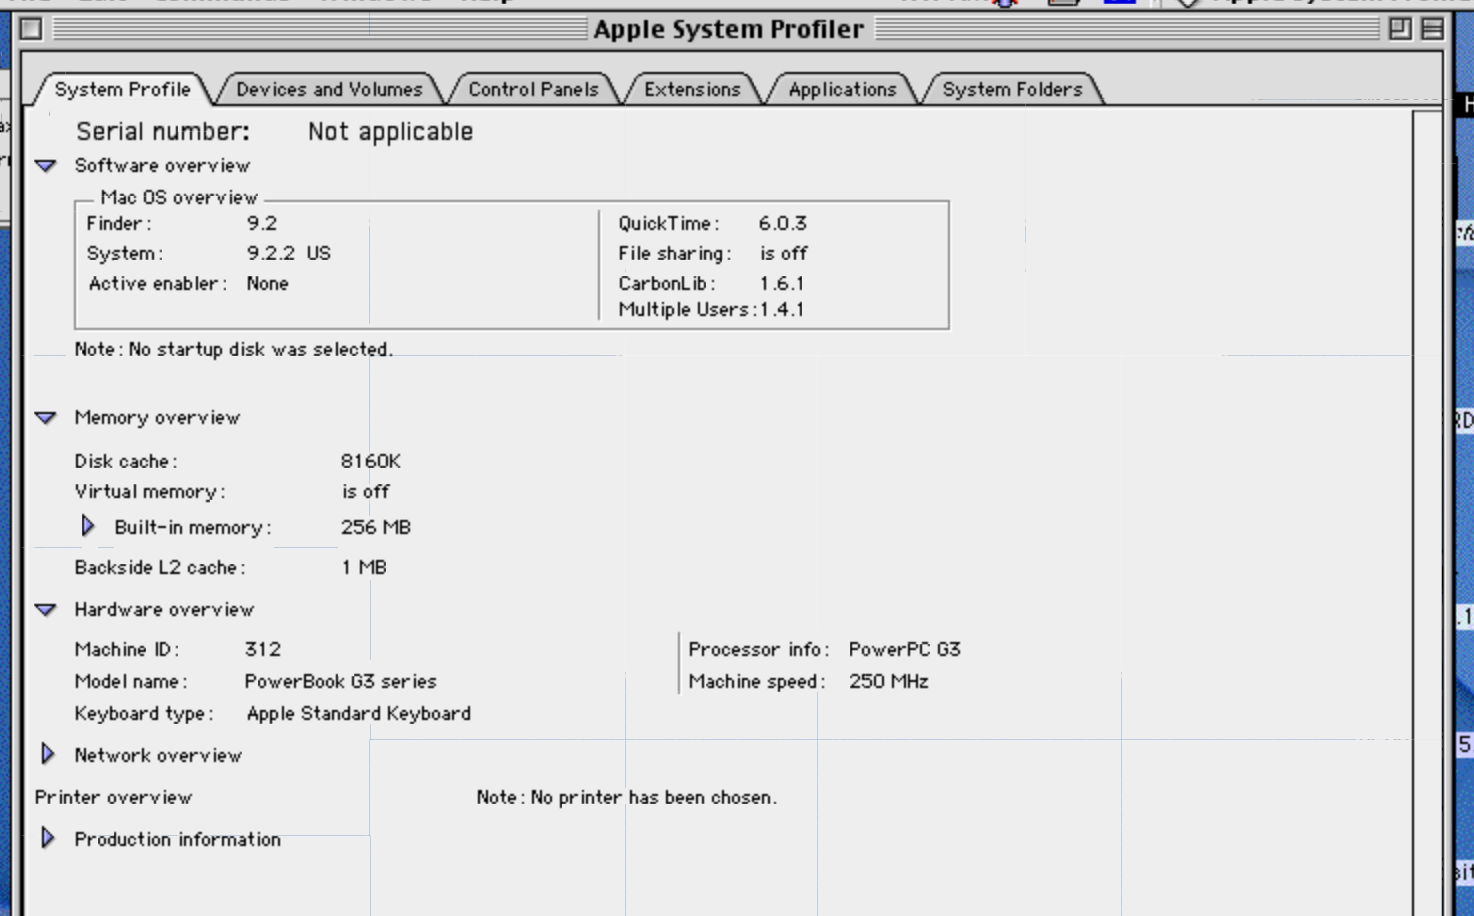Collapse the Software overview section
The height and width of the screenshot is (916, 1474).
pos(46,166)
